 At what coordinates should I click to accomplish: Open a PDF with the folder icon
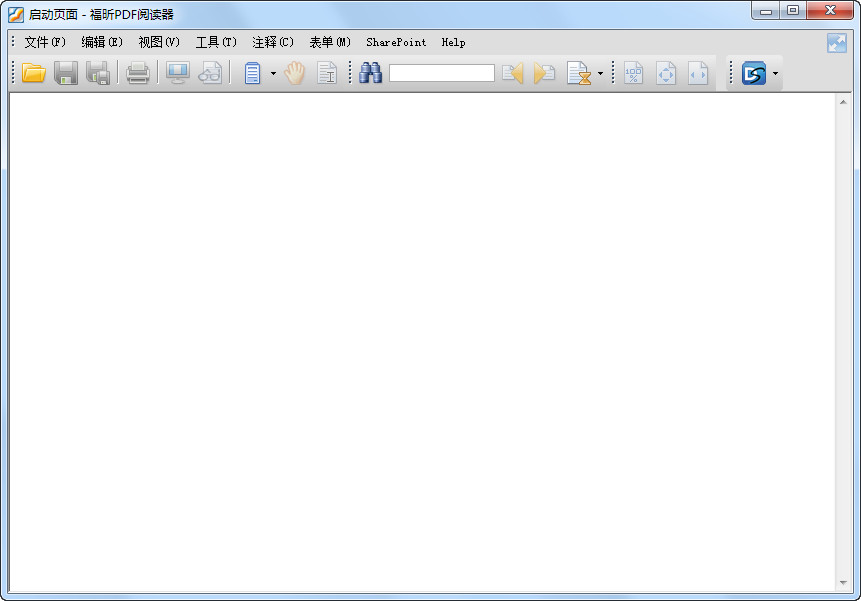33,73
